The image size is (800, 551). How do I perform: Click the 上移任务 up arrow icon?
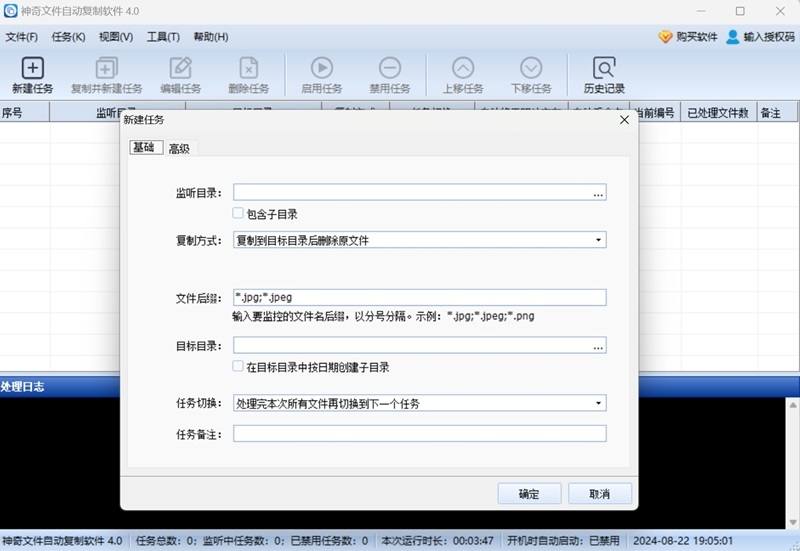pos(462,68)
